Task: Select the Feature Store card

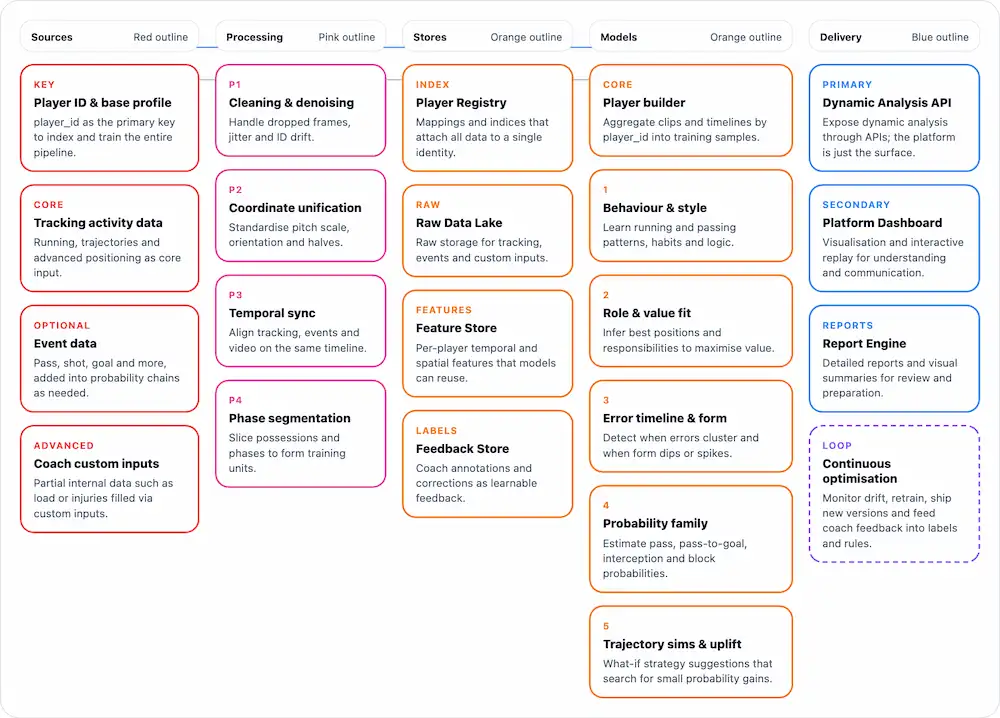Action: [x=487, y=343]
